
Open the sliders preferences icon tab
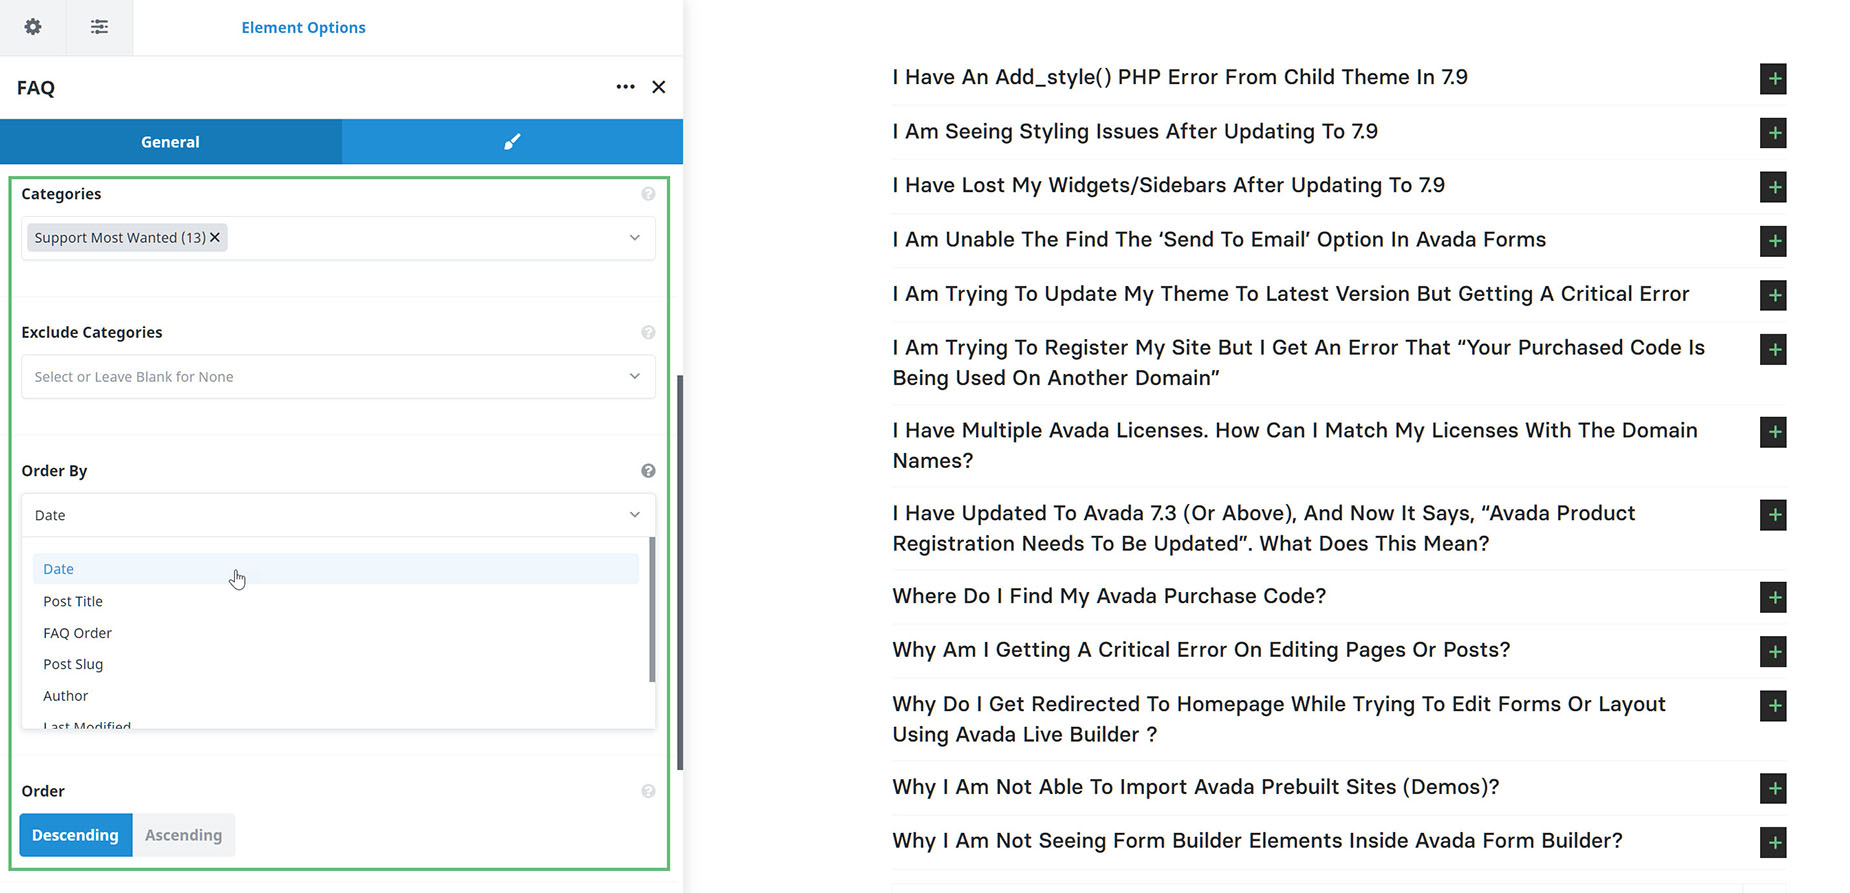(99, 27)
